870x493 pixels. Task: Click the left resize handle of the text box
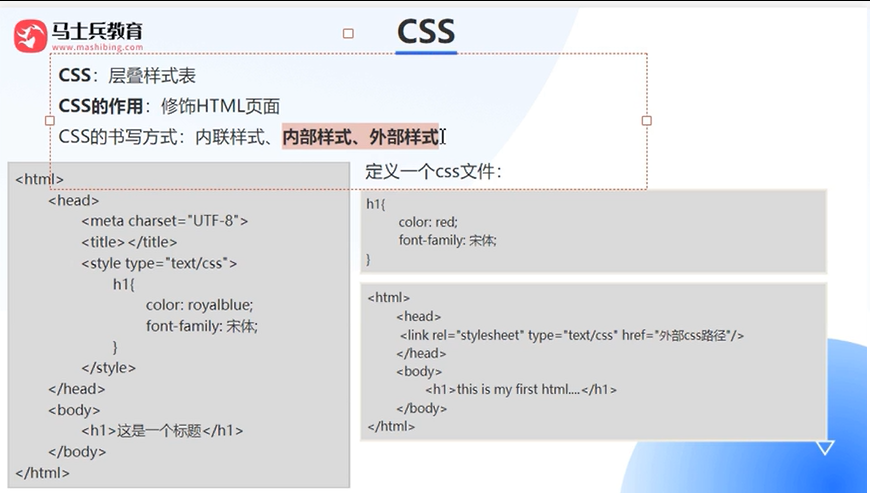tap(49, 120)
